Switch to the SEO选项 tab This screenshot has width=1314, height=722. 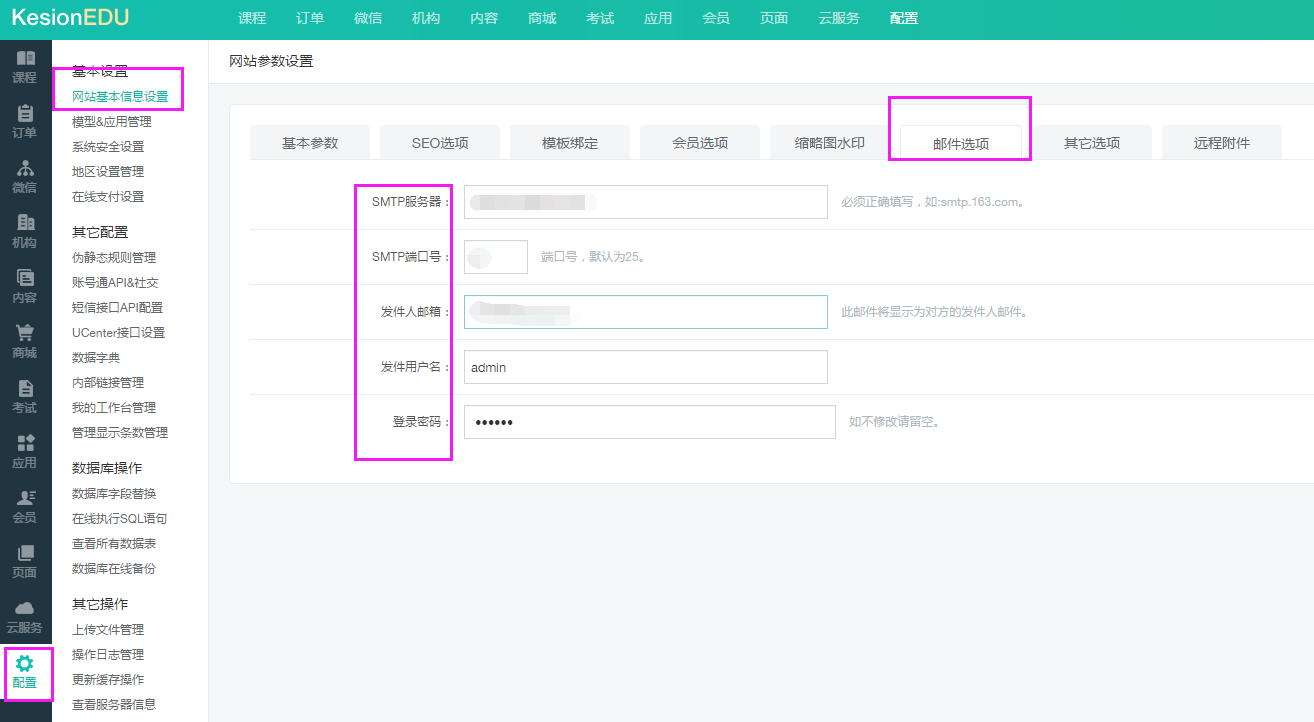click(440, 143)
